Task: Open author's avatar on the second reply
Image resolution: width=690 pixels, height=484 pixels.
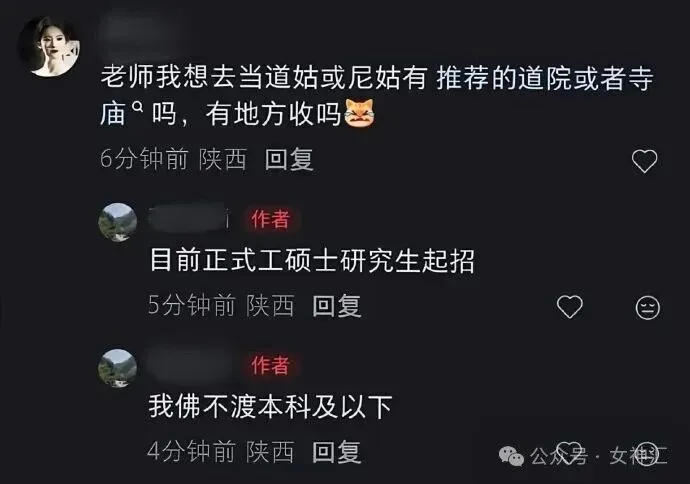Action: (117, 368)
